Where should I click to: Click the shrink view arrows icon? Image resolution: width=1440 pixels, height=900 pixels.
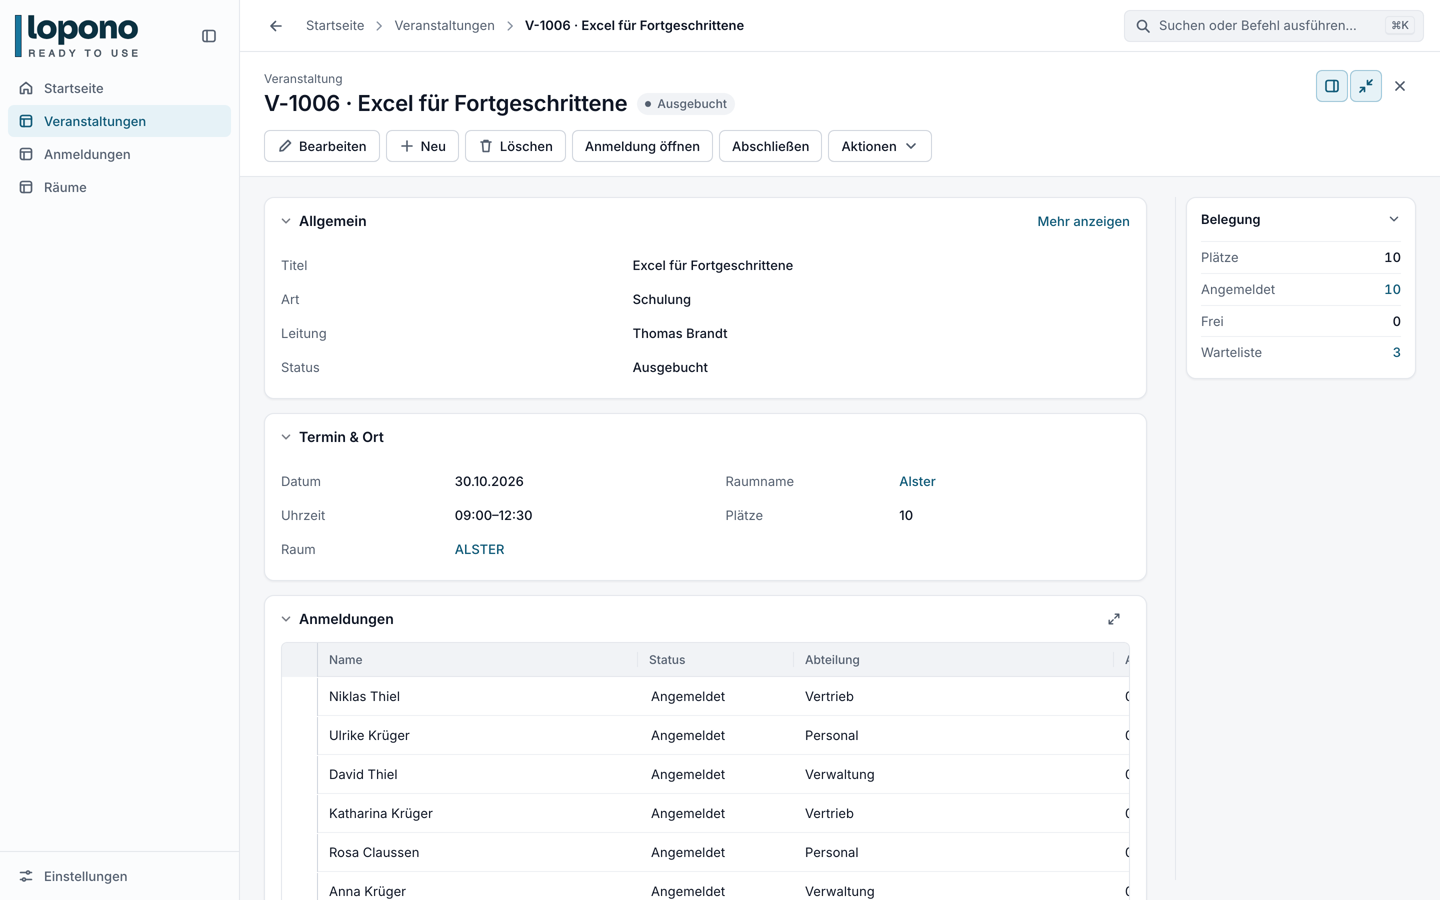[1366, 86]
